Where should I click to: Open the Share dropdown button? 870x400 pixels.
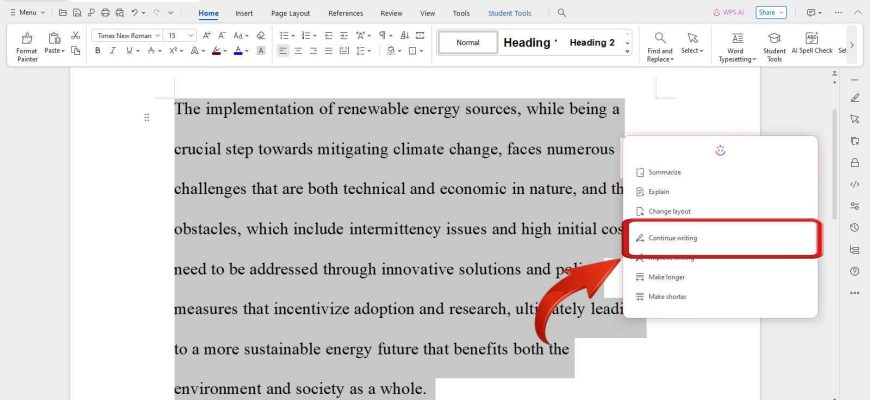tap(771, 13)
